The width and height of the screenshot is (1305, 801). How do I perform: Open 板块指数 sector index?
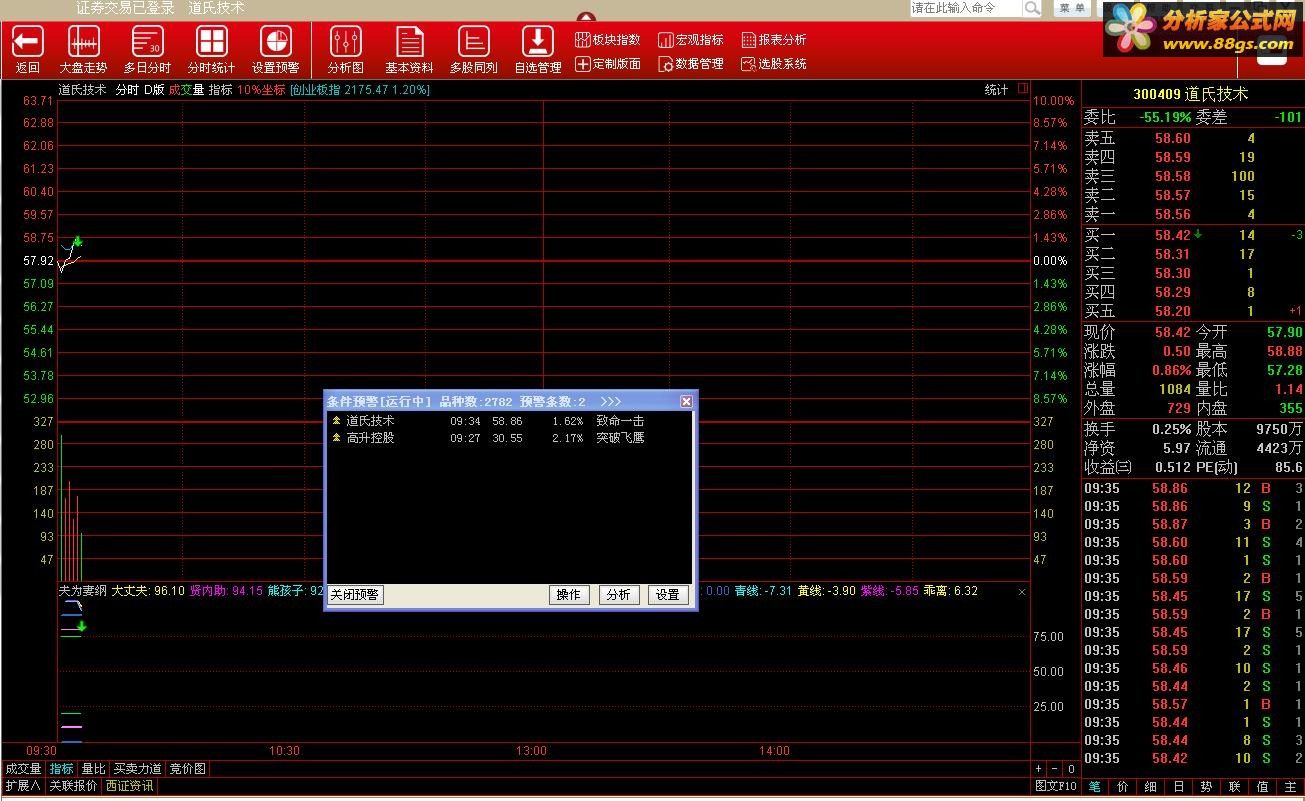click(x=608, y=40)
